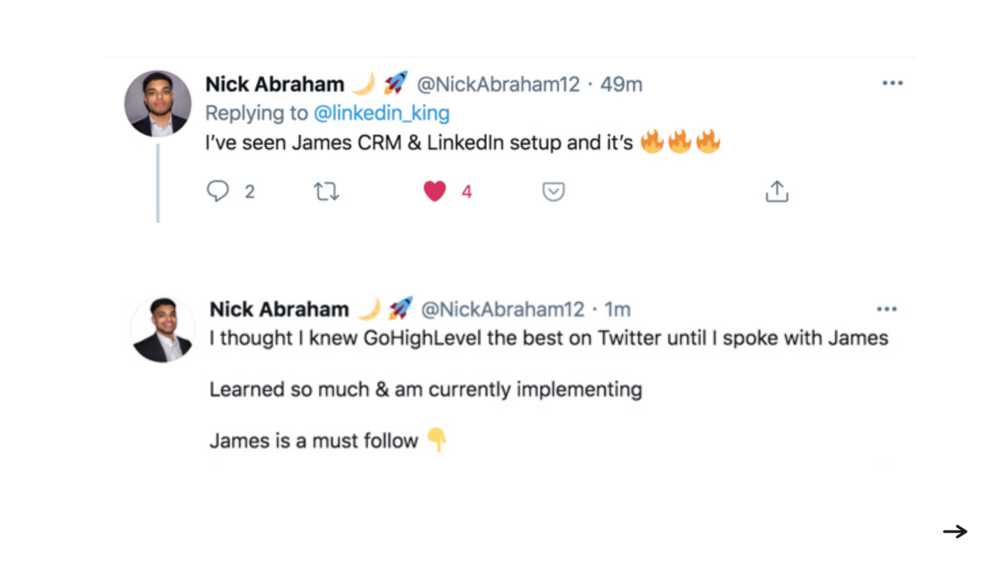The height and width of the screenshot is (565, 1005).
Task: Open the share icon on the first tweet
Action: click(x=777, y=191)
